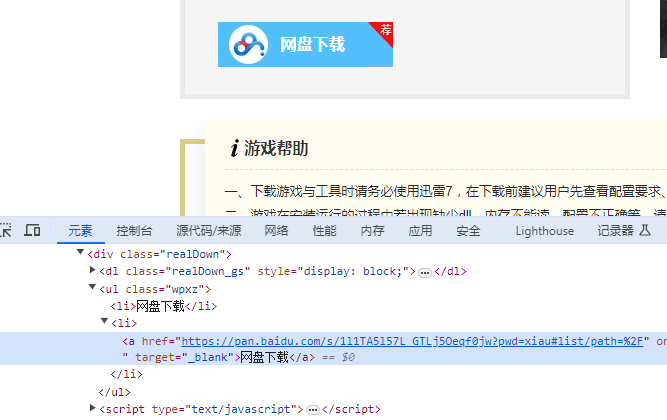Click the == $0 marker text
The width and height of the screenshot is (667, 420).
pyautogui.click(x=338, y=357)
